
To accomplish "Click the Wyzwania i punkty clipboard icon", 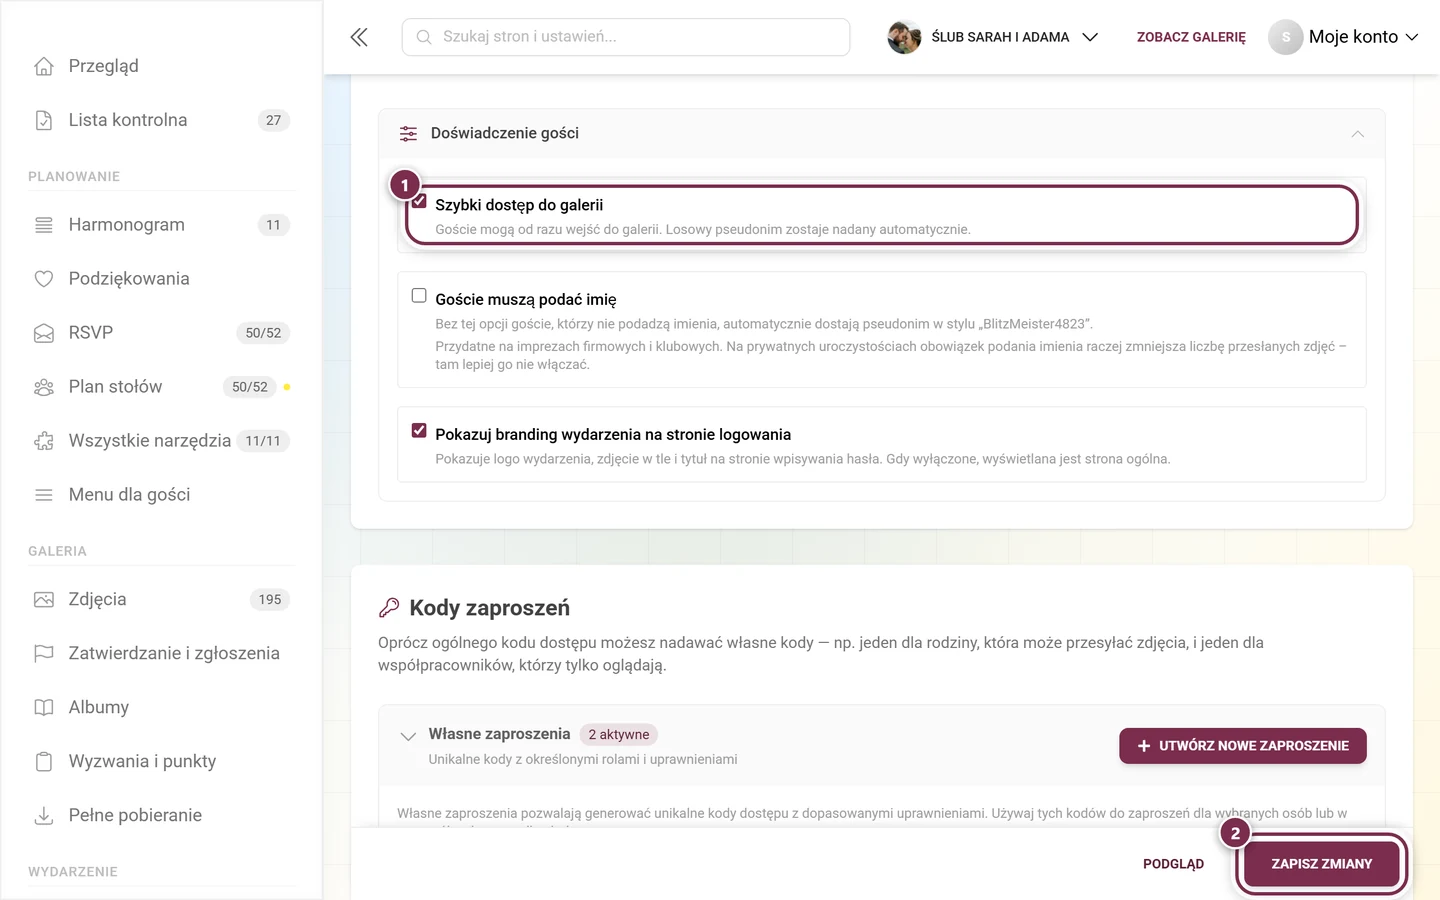I will click(x=44, y=761).
